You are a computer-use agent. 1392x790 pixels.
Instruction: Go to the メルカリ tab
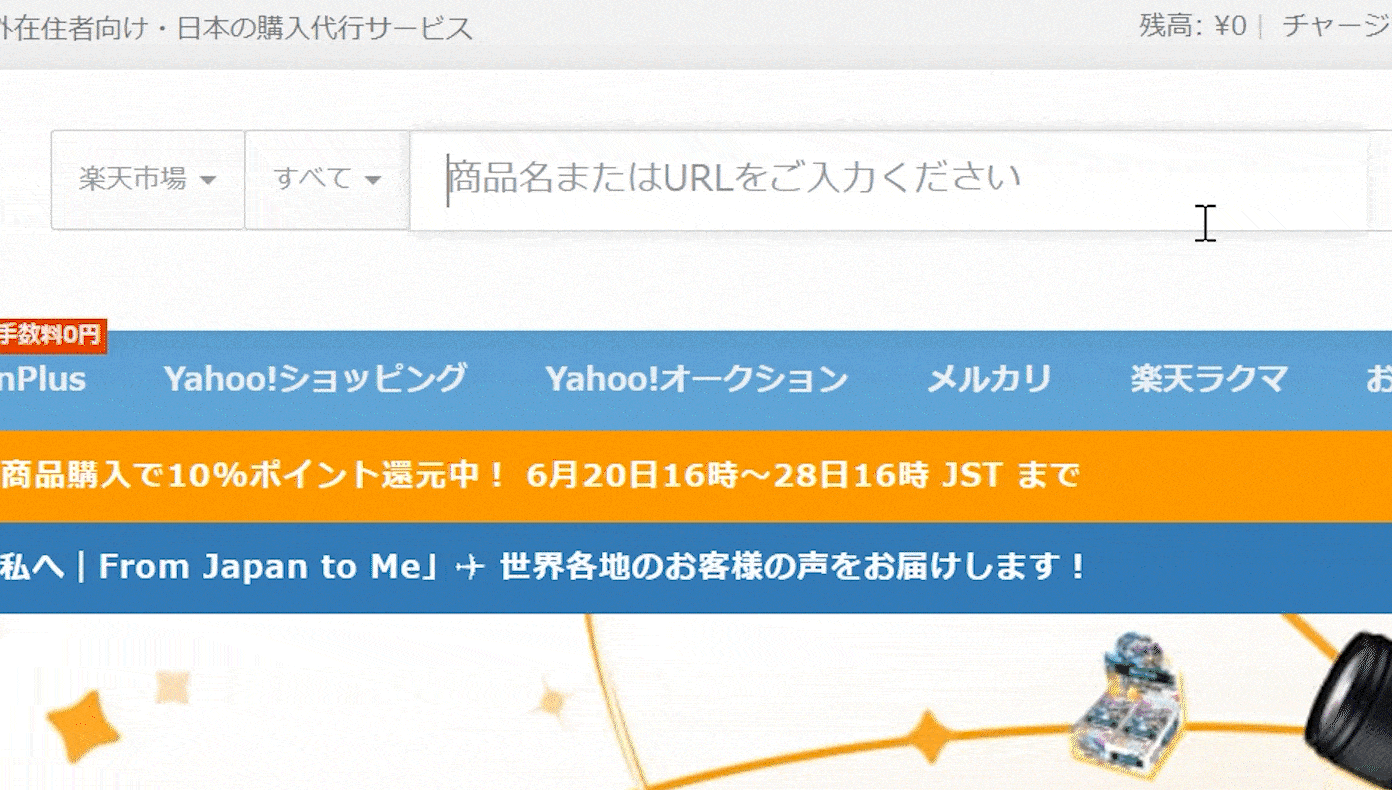(989, 379)
